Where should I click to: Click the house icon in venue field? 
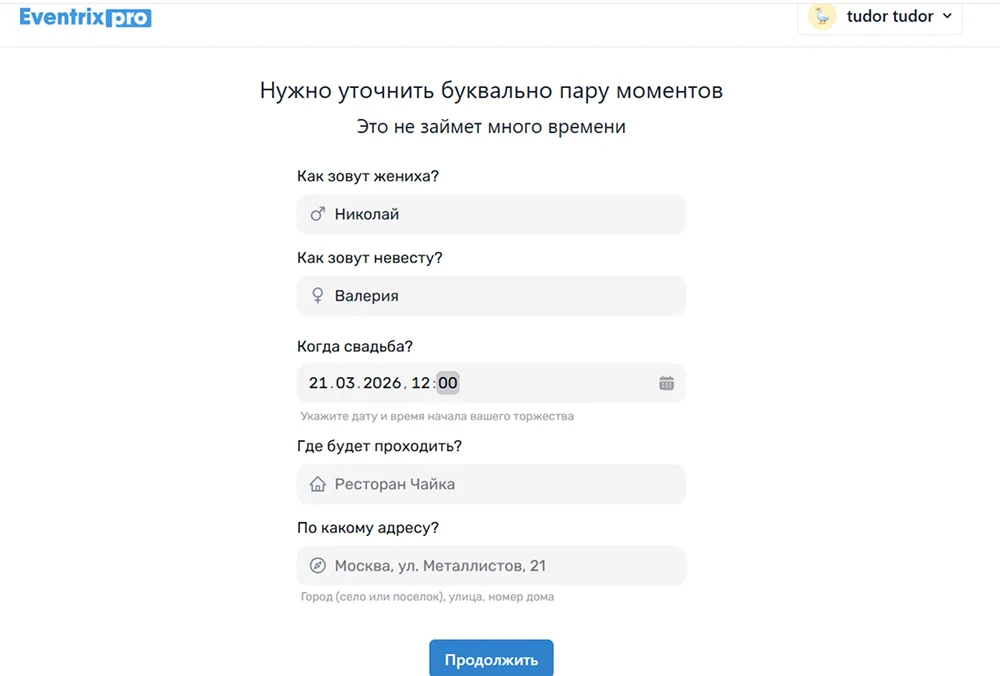[318, 484]
